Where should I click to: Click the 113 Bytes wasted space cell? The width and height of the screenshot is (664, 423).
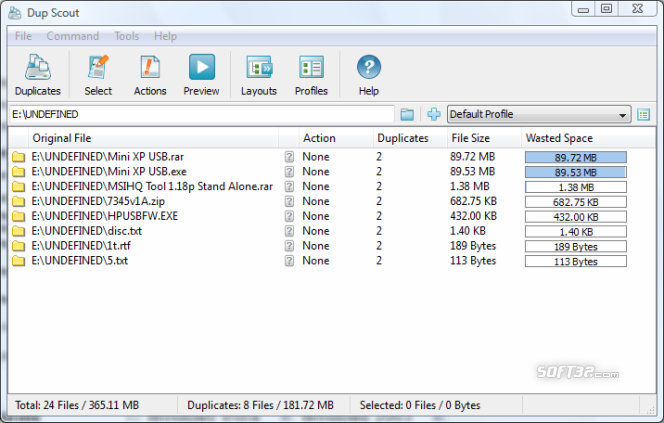[x=576, y=261]
